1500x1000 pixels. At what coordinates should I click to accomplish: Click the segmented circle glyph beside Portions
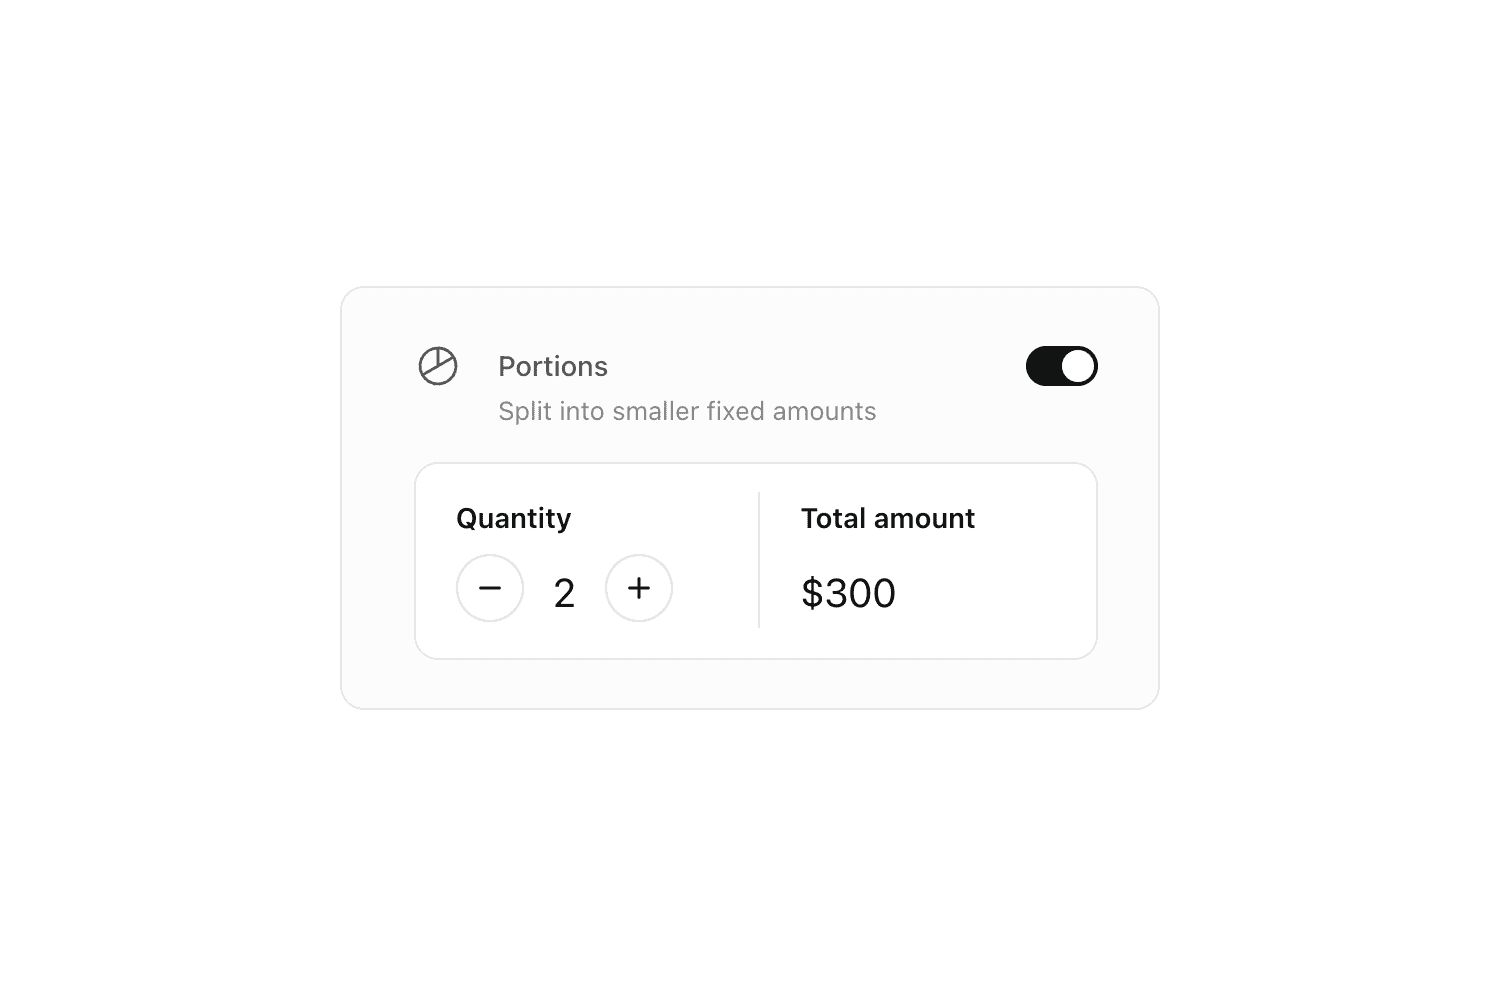coord(438,366)
